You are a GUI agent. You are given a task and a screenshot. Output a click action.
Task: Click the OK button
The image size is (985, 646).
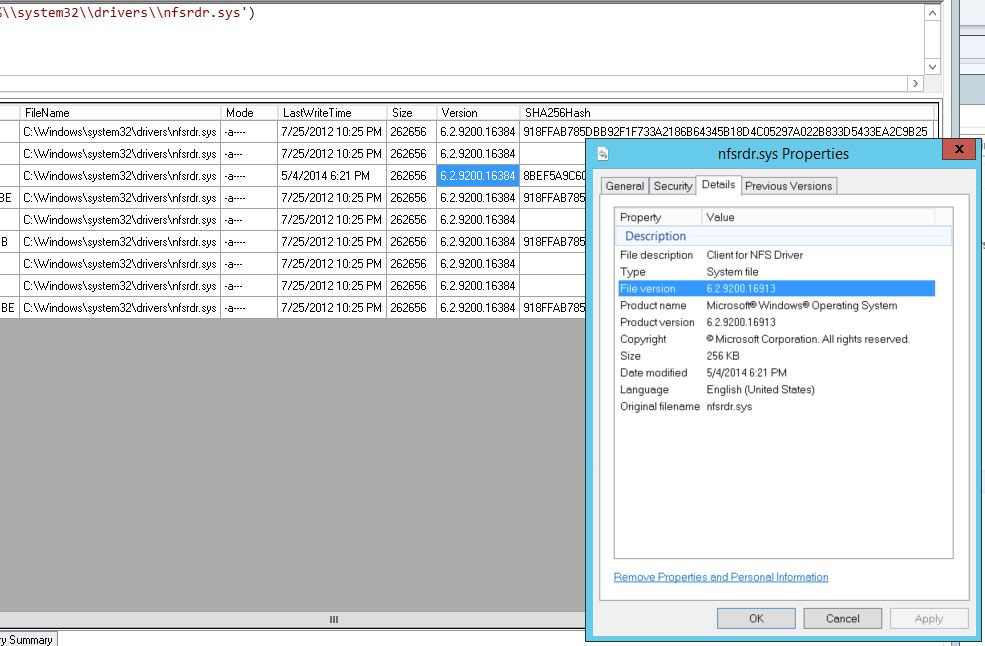coord(756,618)
